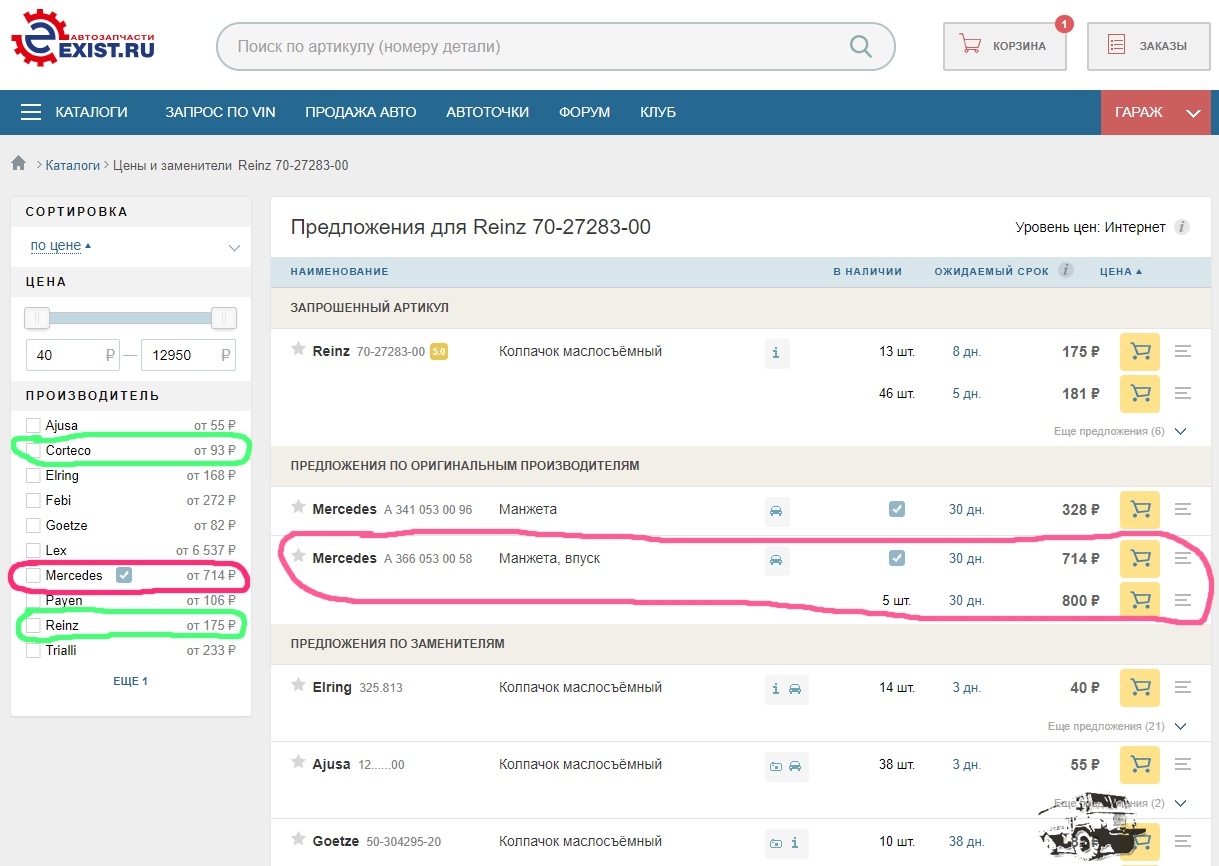This screenshot has height=866, width=1219.
Task: Open the Заказы orders button
Action: (x=1148, y=46)
